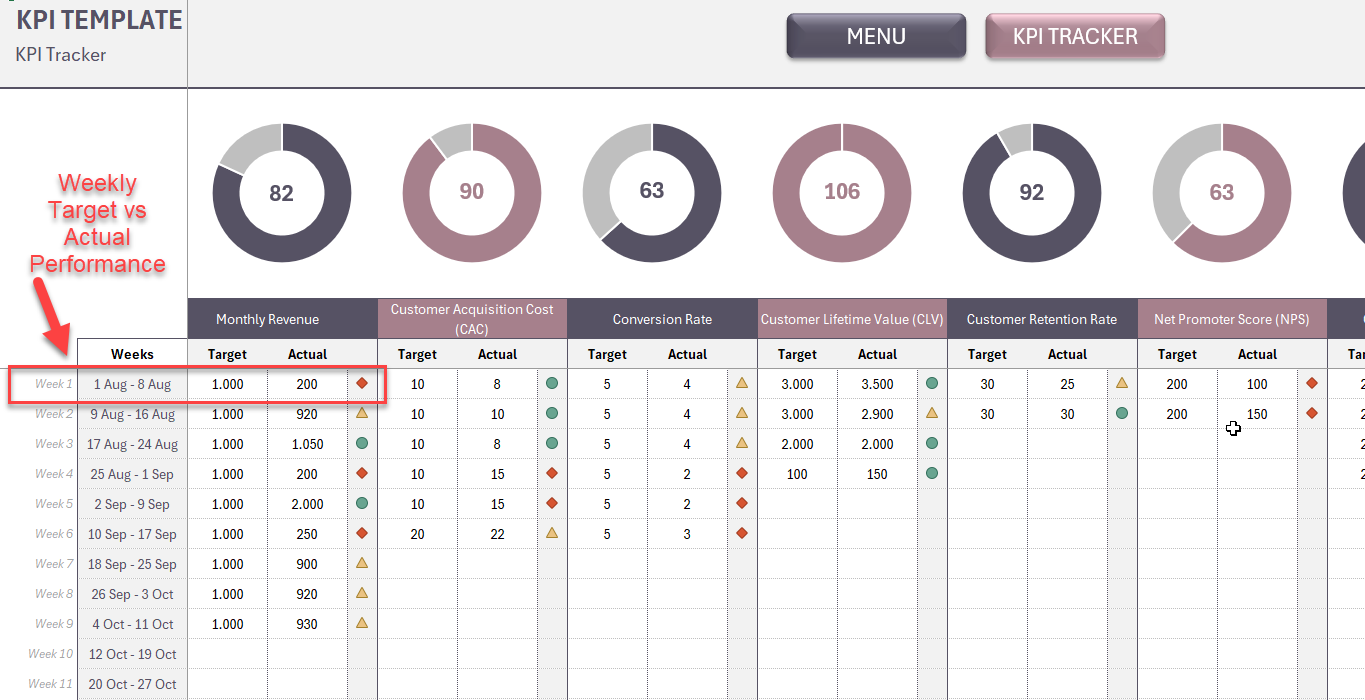Click the KPI TRACKER button

1075,36
